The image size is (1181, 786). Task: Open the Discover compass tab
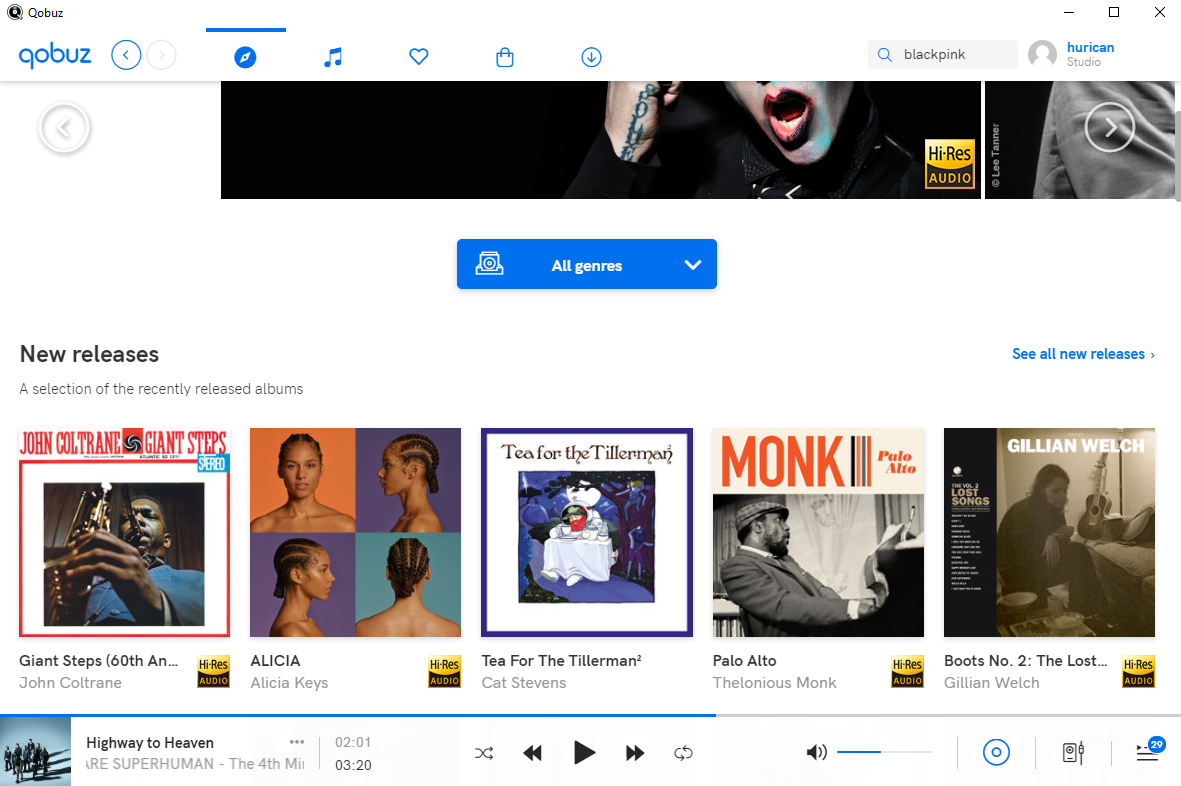[246, 56]
